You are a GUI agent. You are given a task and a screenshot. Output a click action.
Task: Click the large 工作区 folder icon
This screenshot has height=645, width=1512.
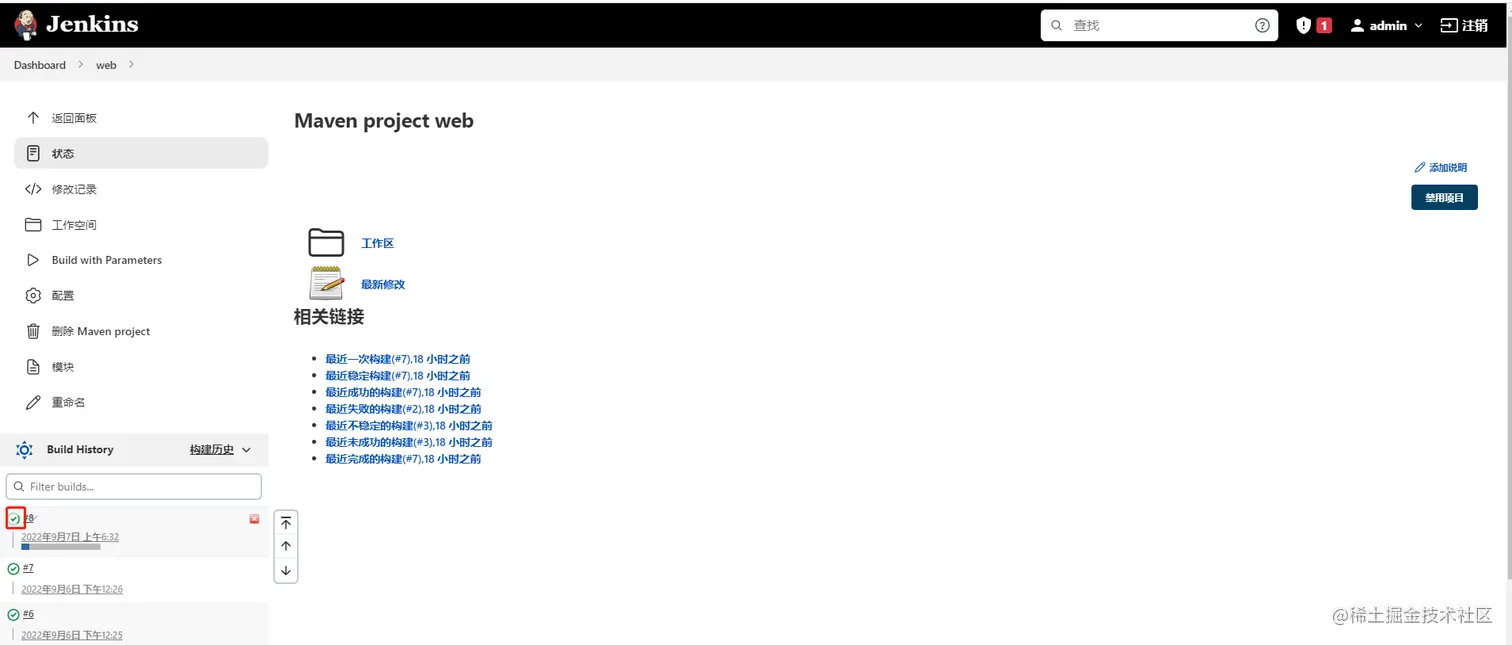(x=326, y=243)
